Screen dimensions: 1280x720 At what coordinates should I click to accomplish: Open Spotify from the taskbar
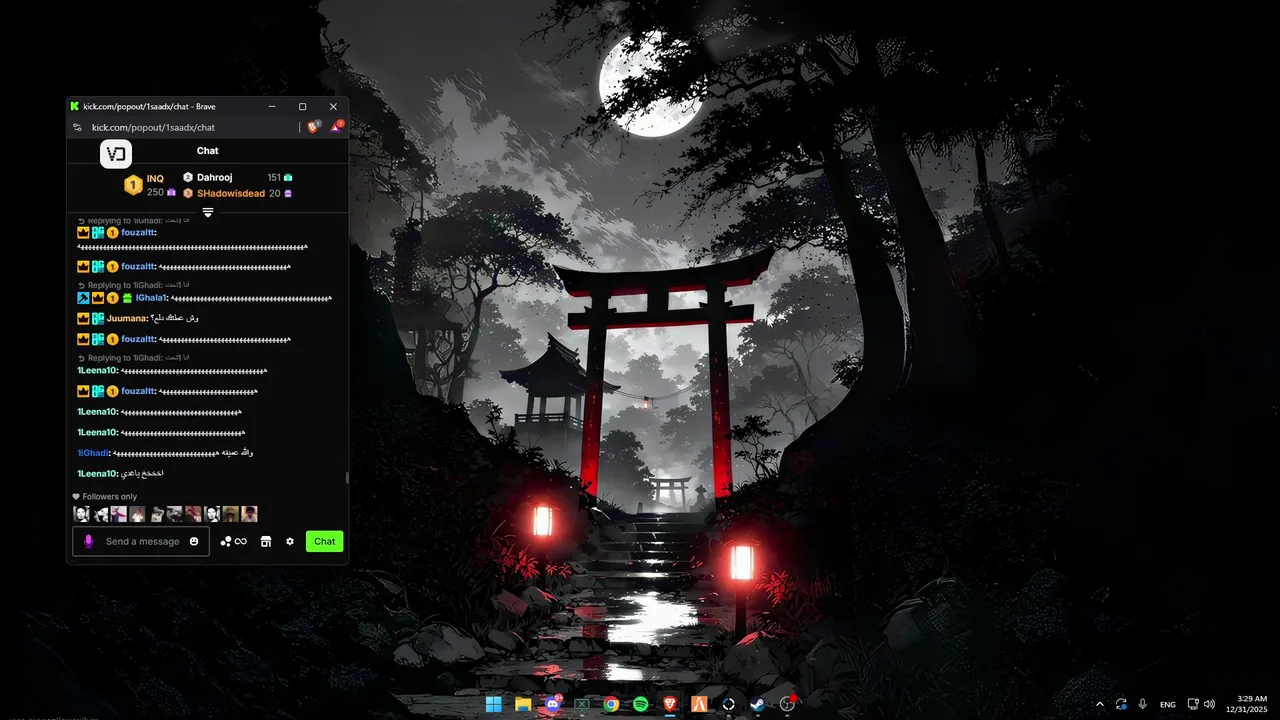pos(641,704)
